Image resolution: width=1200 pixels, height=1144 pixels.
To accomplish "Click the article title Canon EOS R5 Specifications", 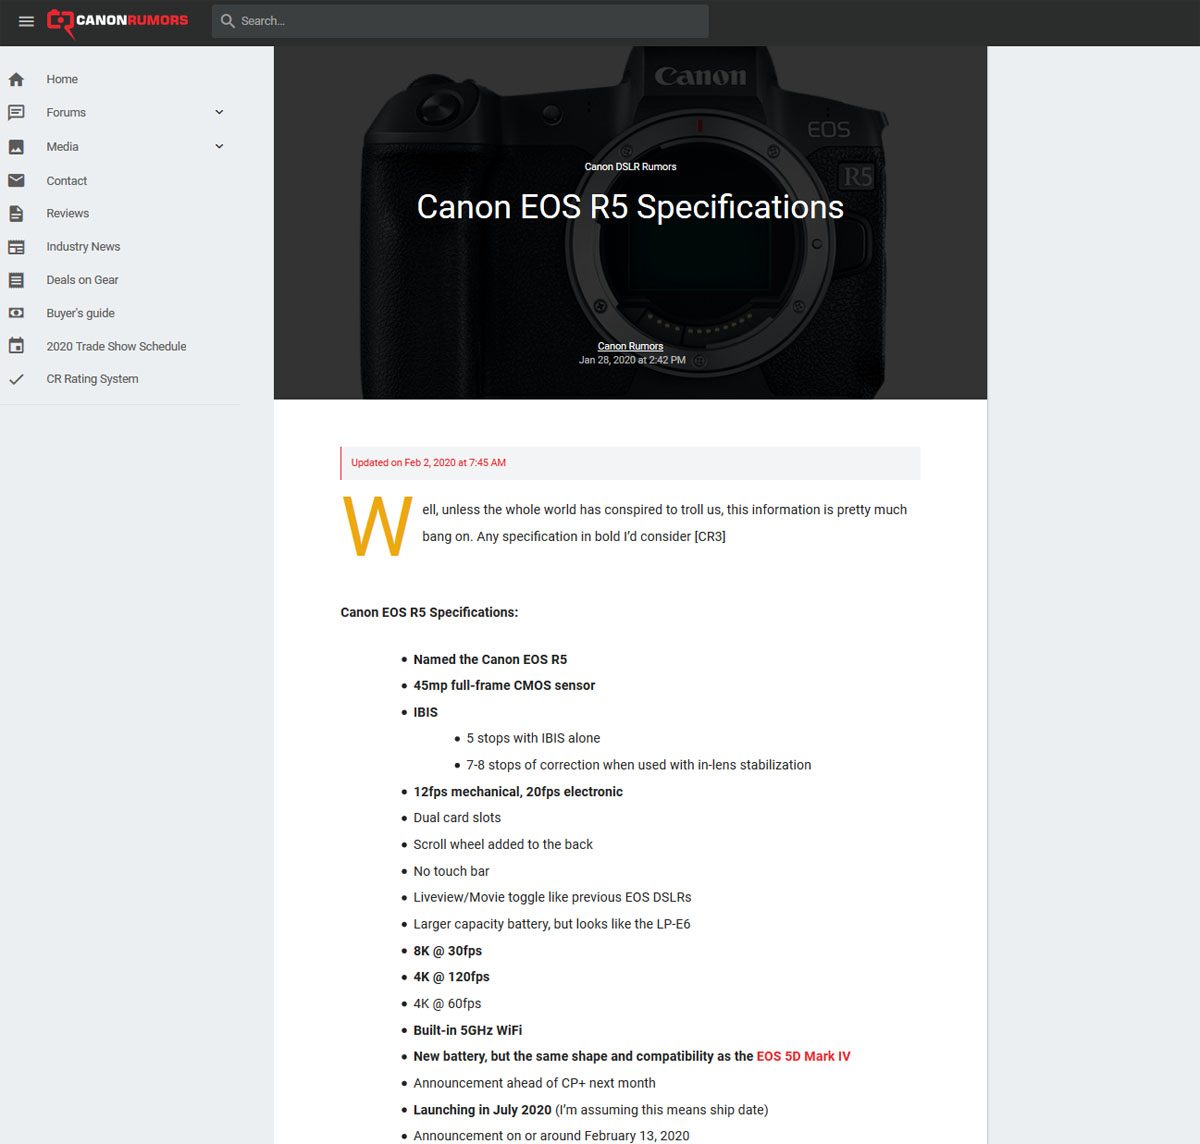I will pyautogui.click(x=630, y=207).
